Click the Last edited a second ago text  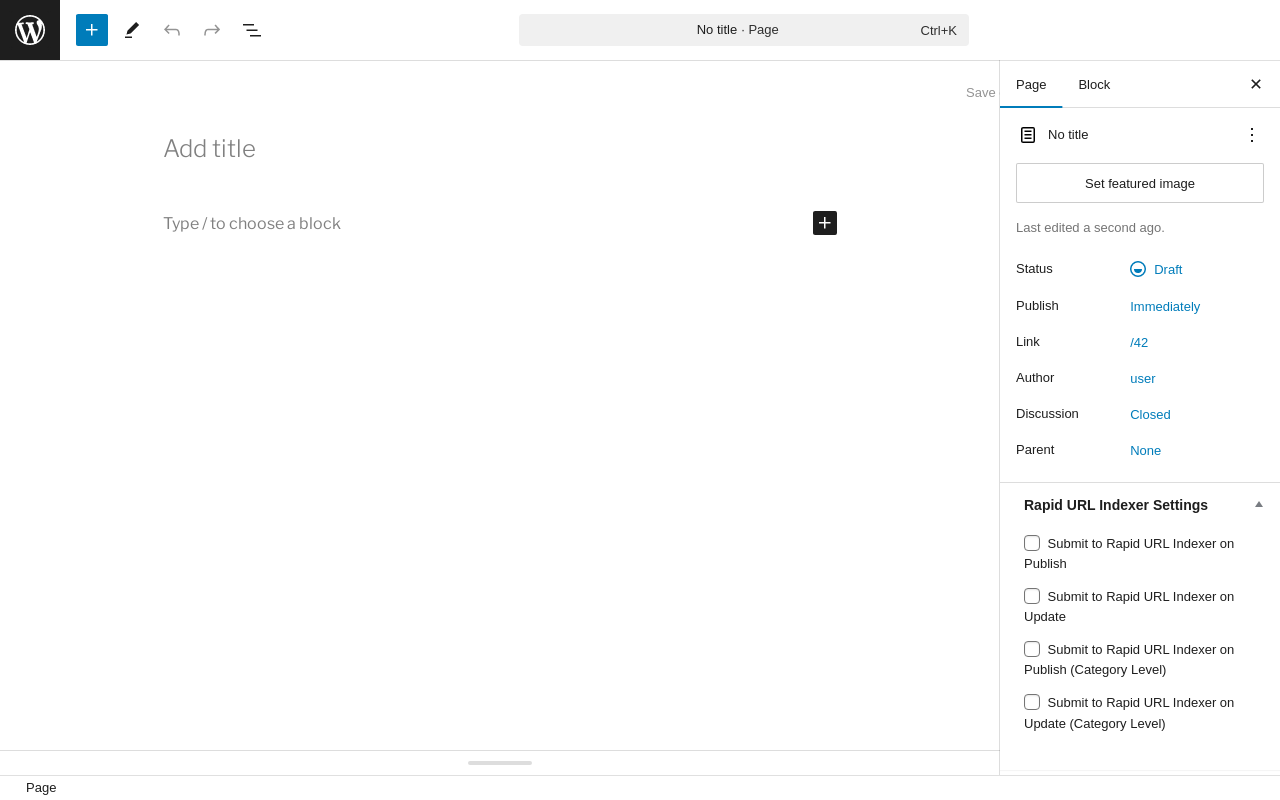coord(1090,227)
